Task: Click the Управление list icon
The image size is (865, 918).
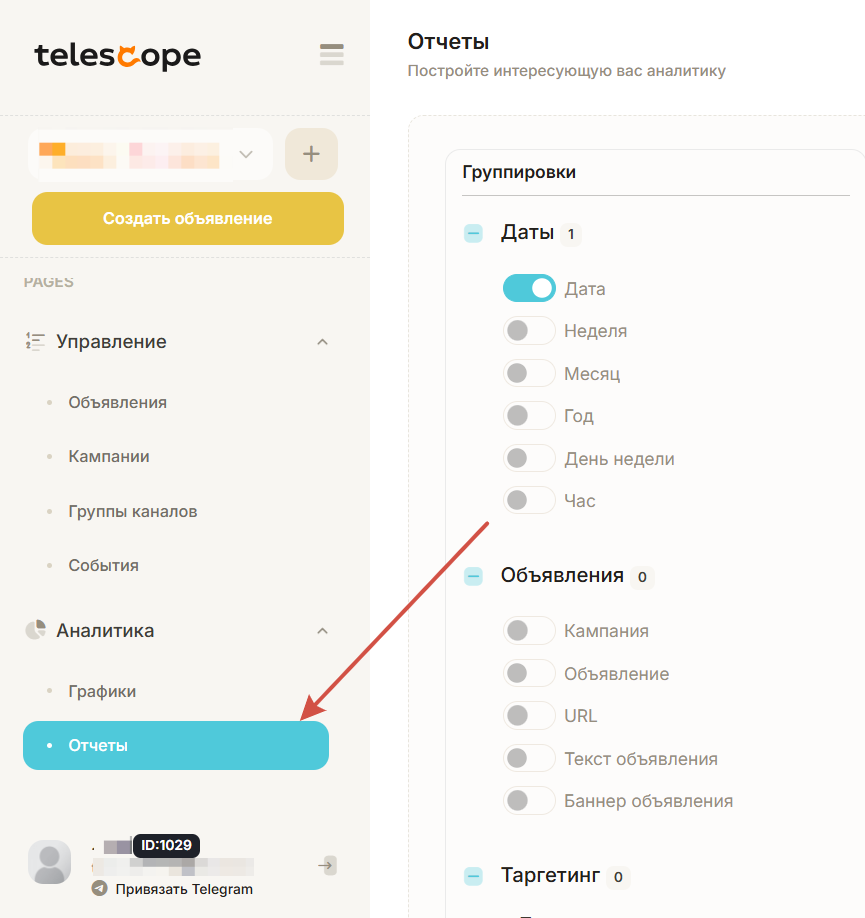Action: pyautogui.click(x=35, y=341)
